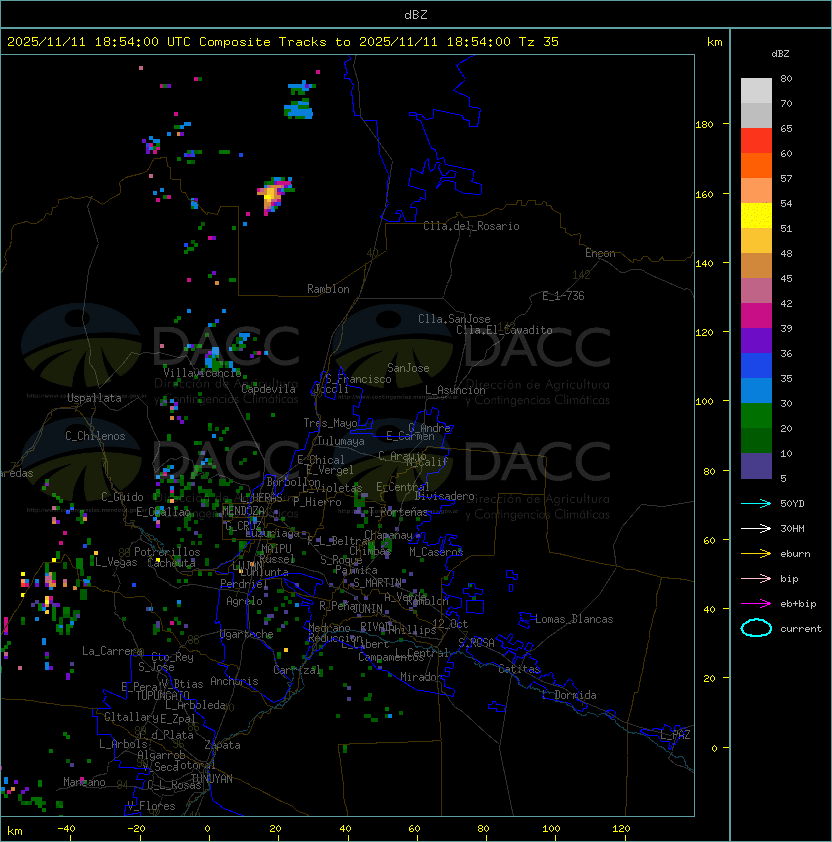Viewport: 832px width, 842px height.
Task: Click the Anchoris map label
Action: [234, 681]
